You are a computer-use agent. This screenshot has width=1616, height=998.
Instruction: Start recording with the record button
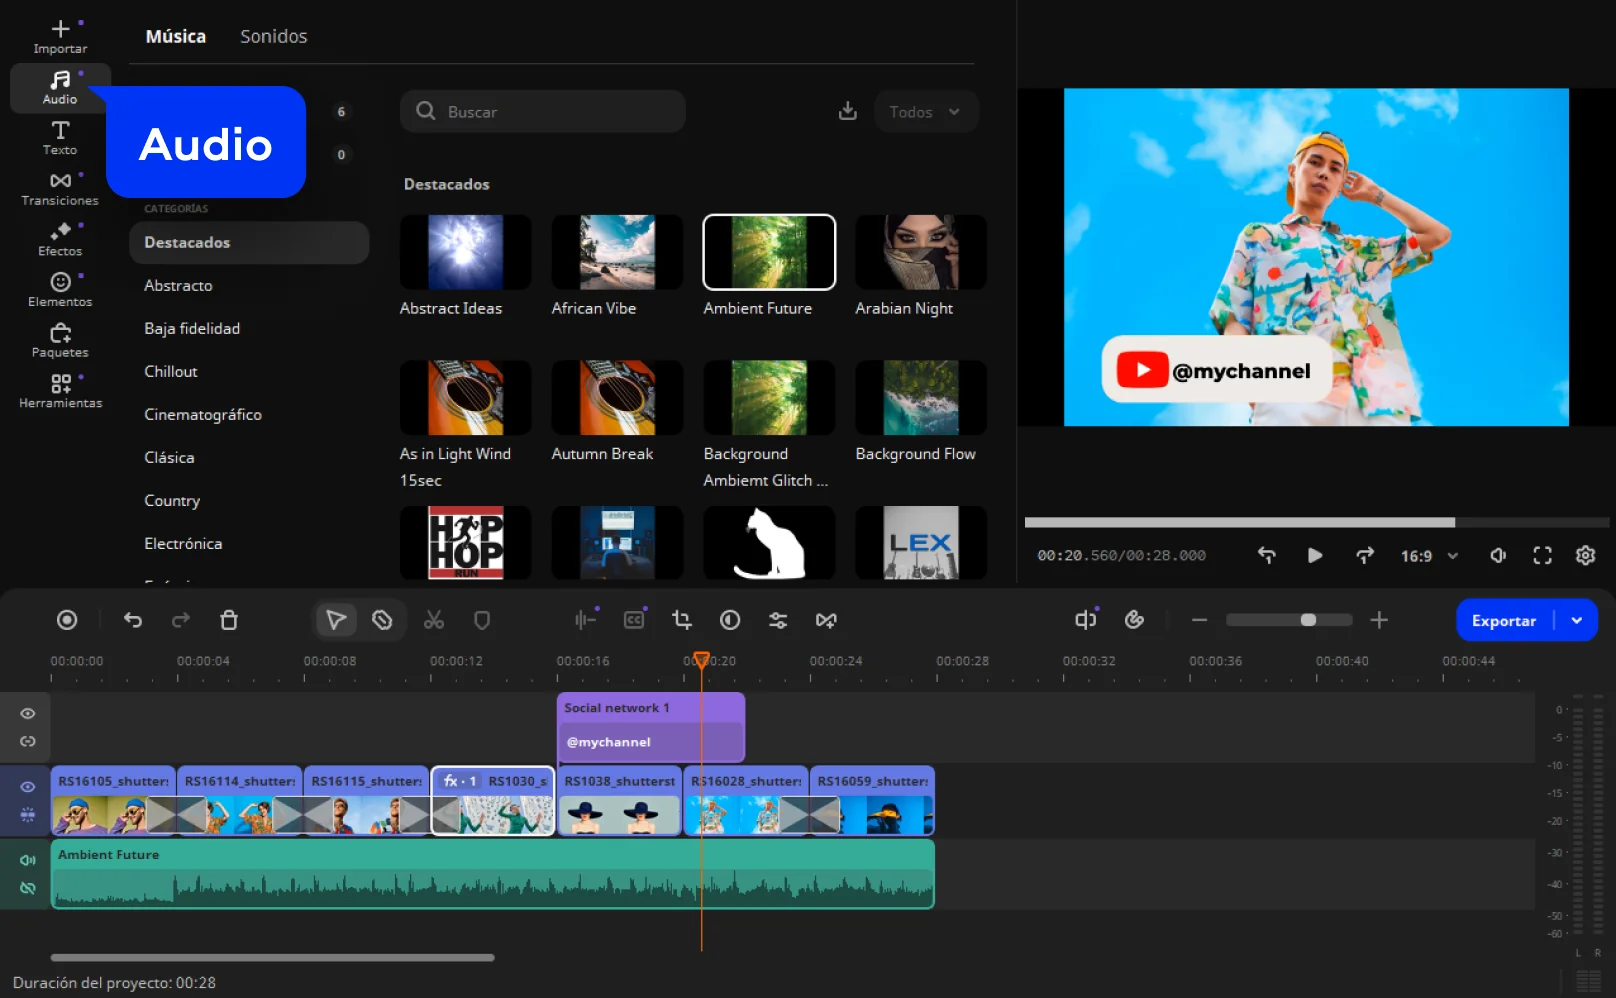67,620
